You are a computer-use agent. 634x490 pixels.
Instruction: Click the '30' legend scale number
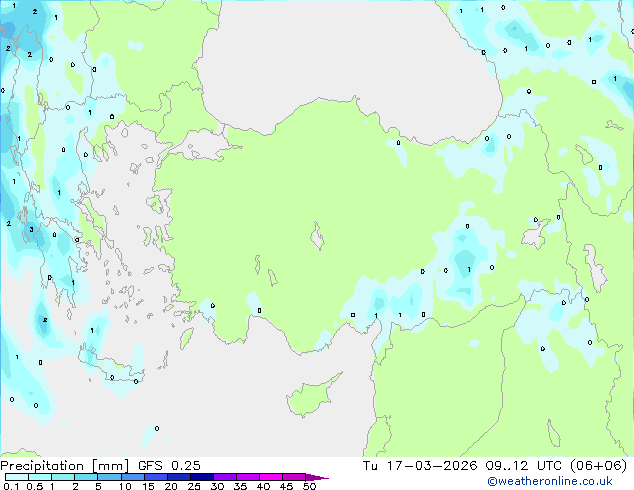coord(217,486)
